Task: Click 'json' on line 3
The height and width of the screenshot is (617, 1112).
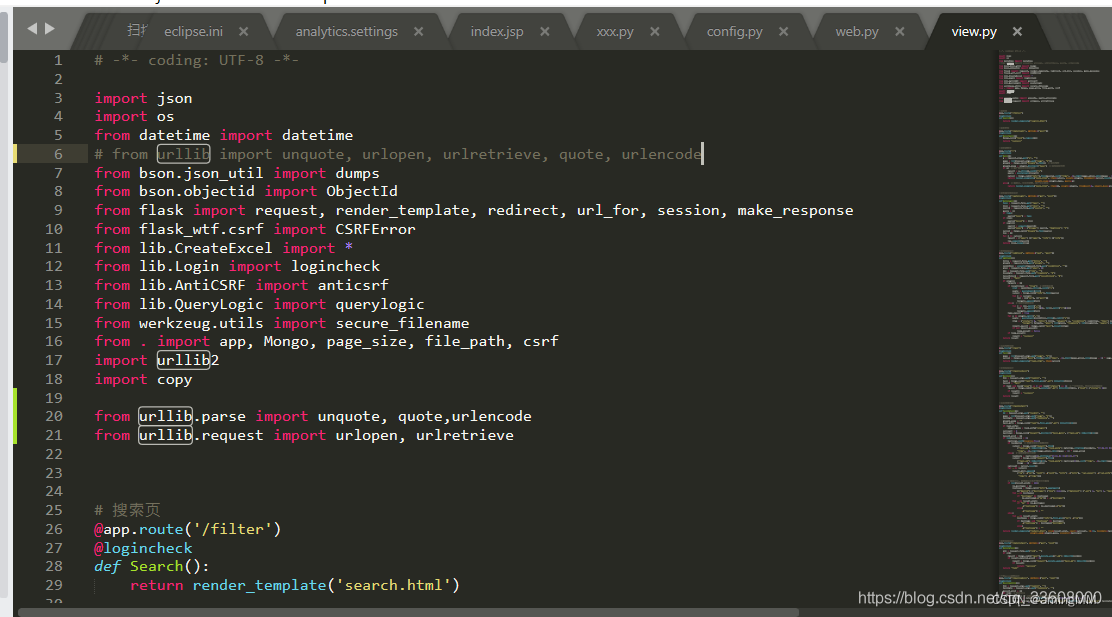Action: 174,99
